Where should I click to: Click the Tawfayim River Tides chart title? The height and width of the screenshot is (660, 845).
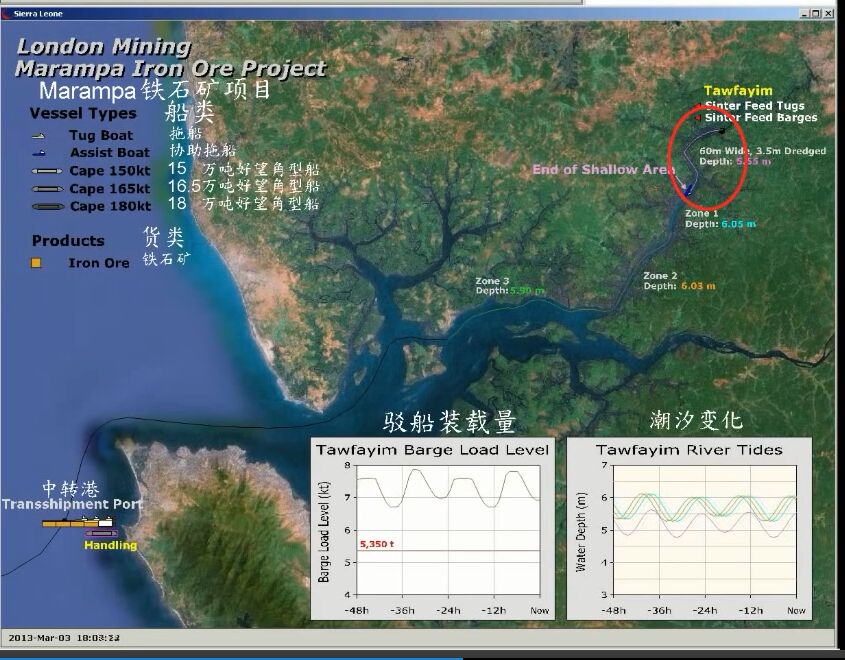(x=689, y=450)
